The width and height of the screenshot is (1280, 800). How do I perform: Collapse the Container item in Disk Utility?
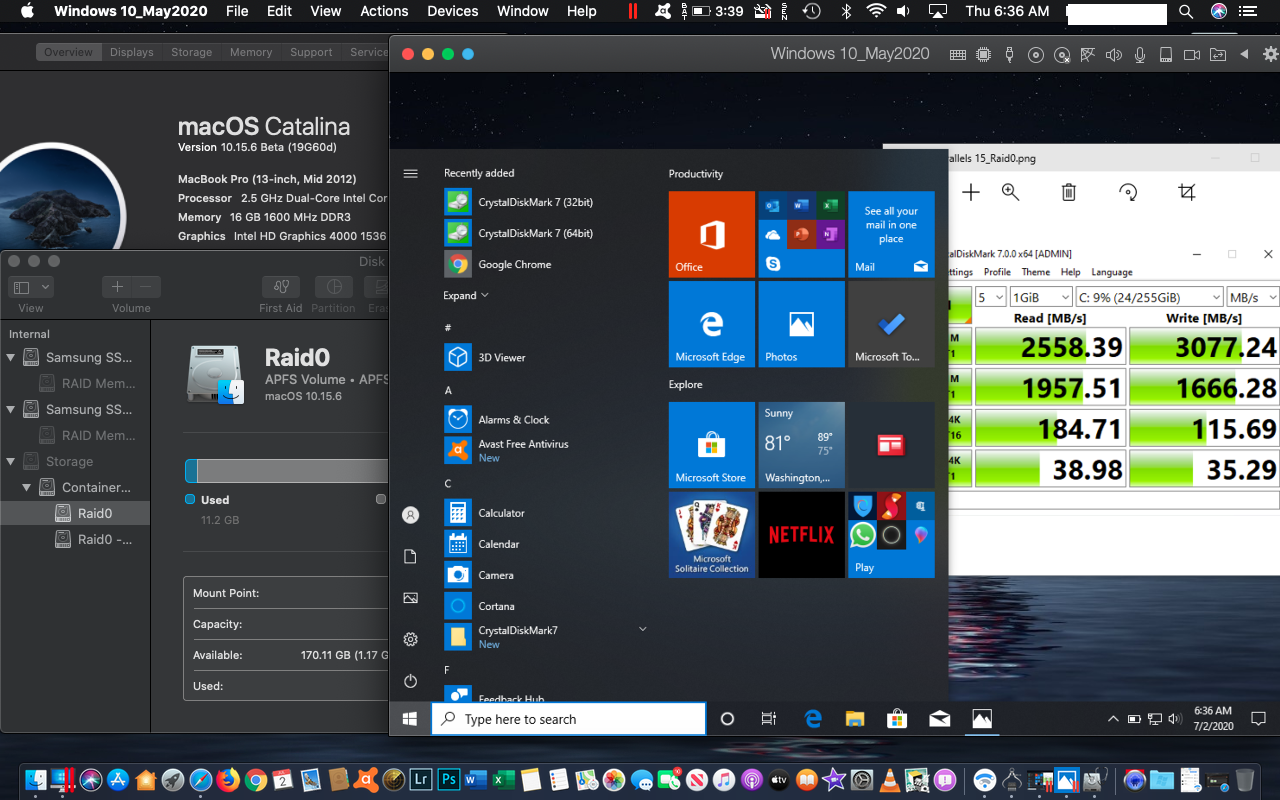pos(28,487)
